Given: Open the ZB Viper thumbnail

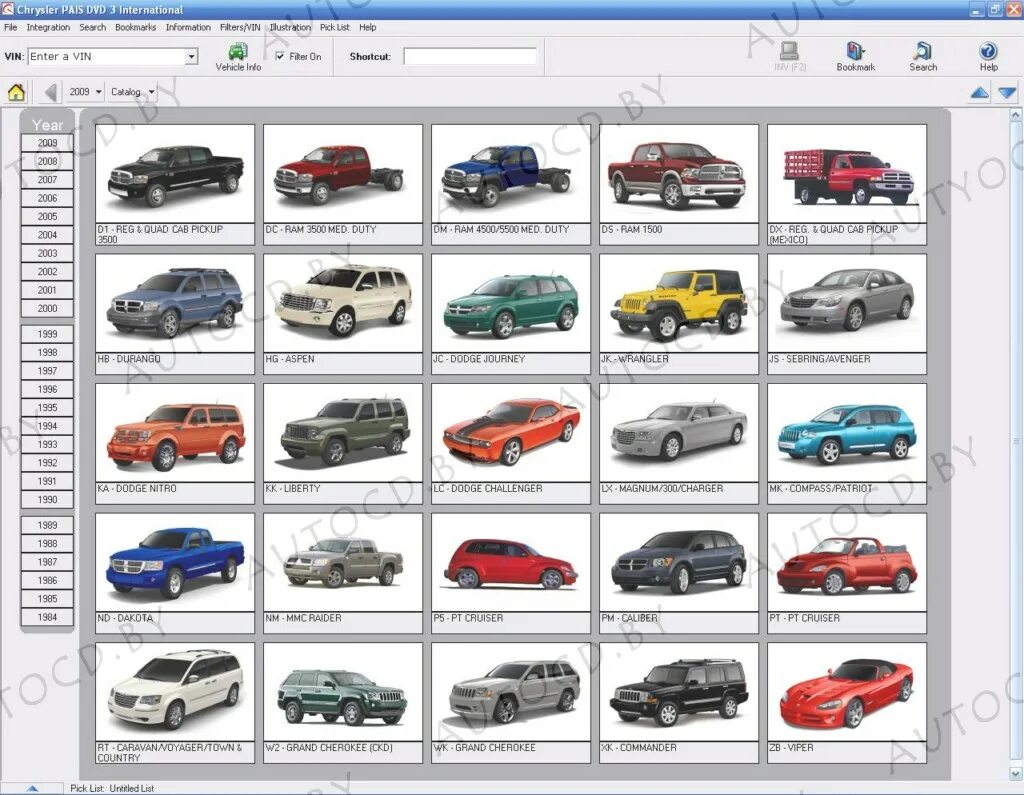Looking at the screenshot, I should (847, 692).
